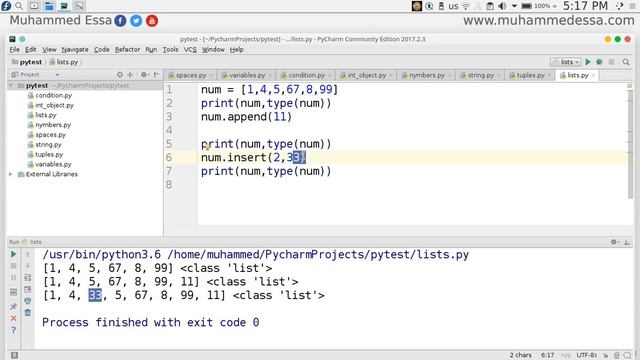Close the variables.py editor tab
This screenshot has width=640, height=360.
pos(270,76)
